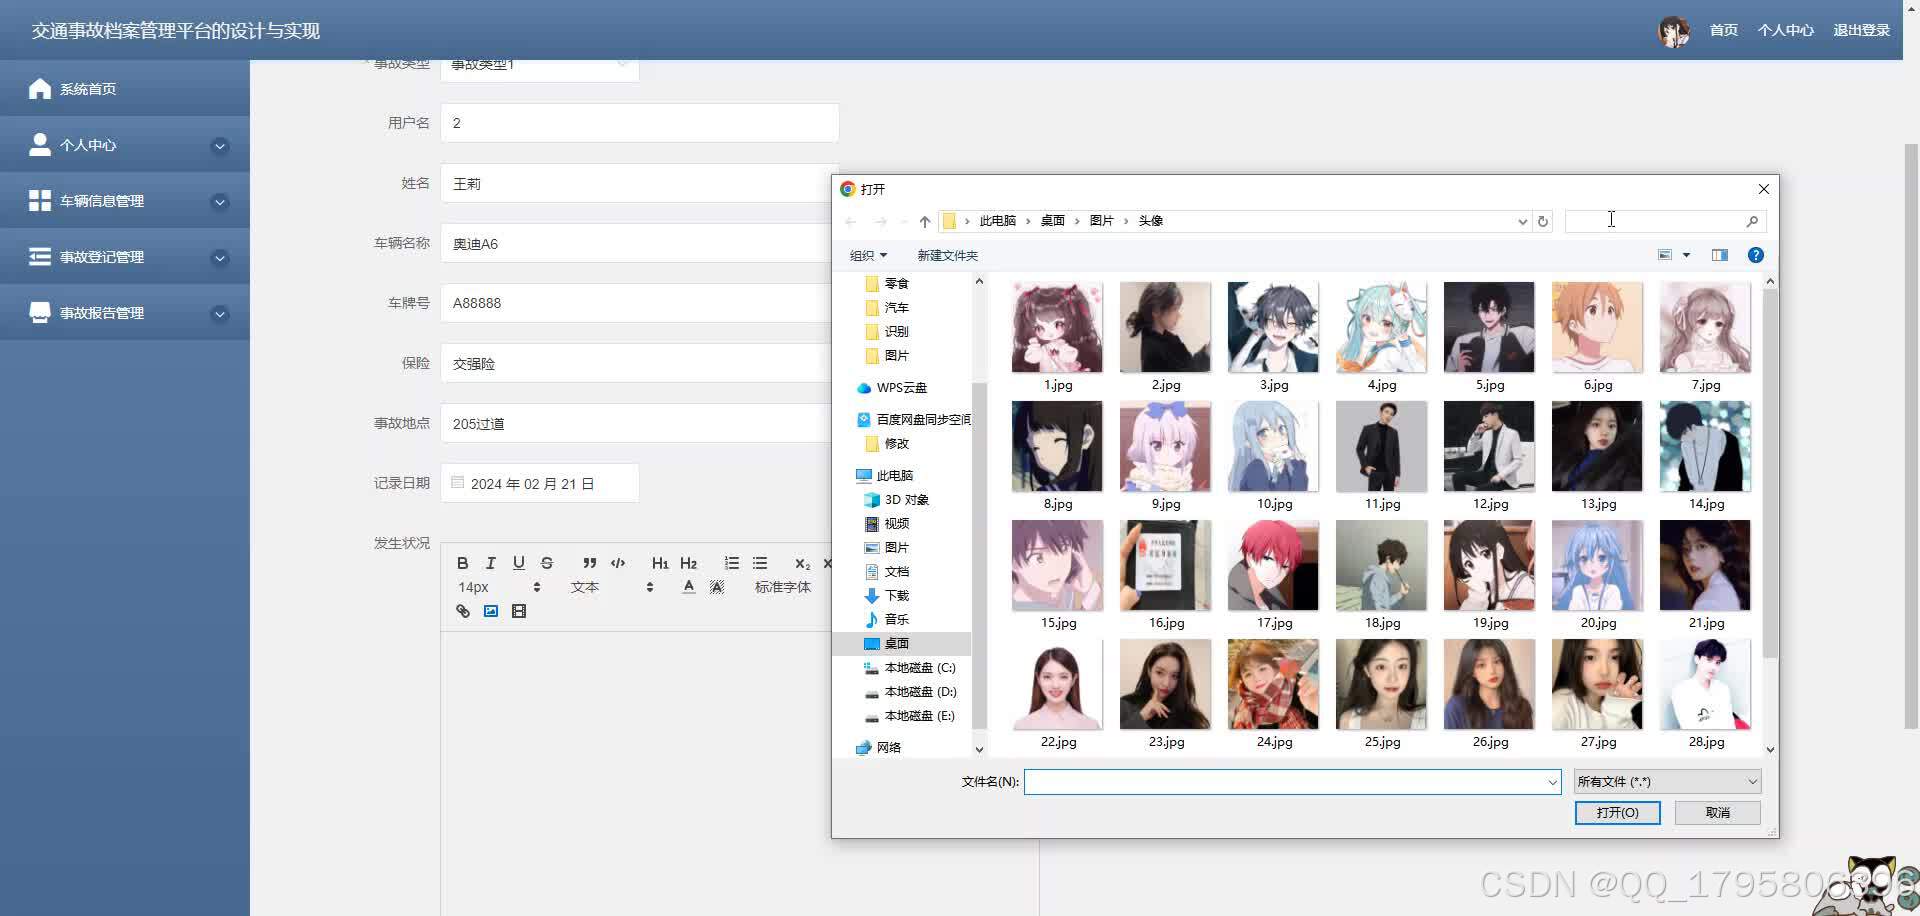Screen dimensions: 1920x916
Task: Open 汽车 folder in navigation tree
Action: [896, 307]
